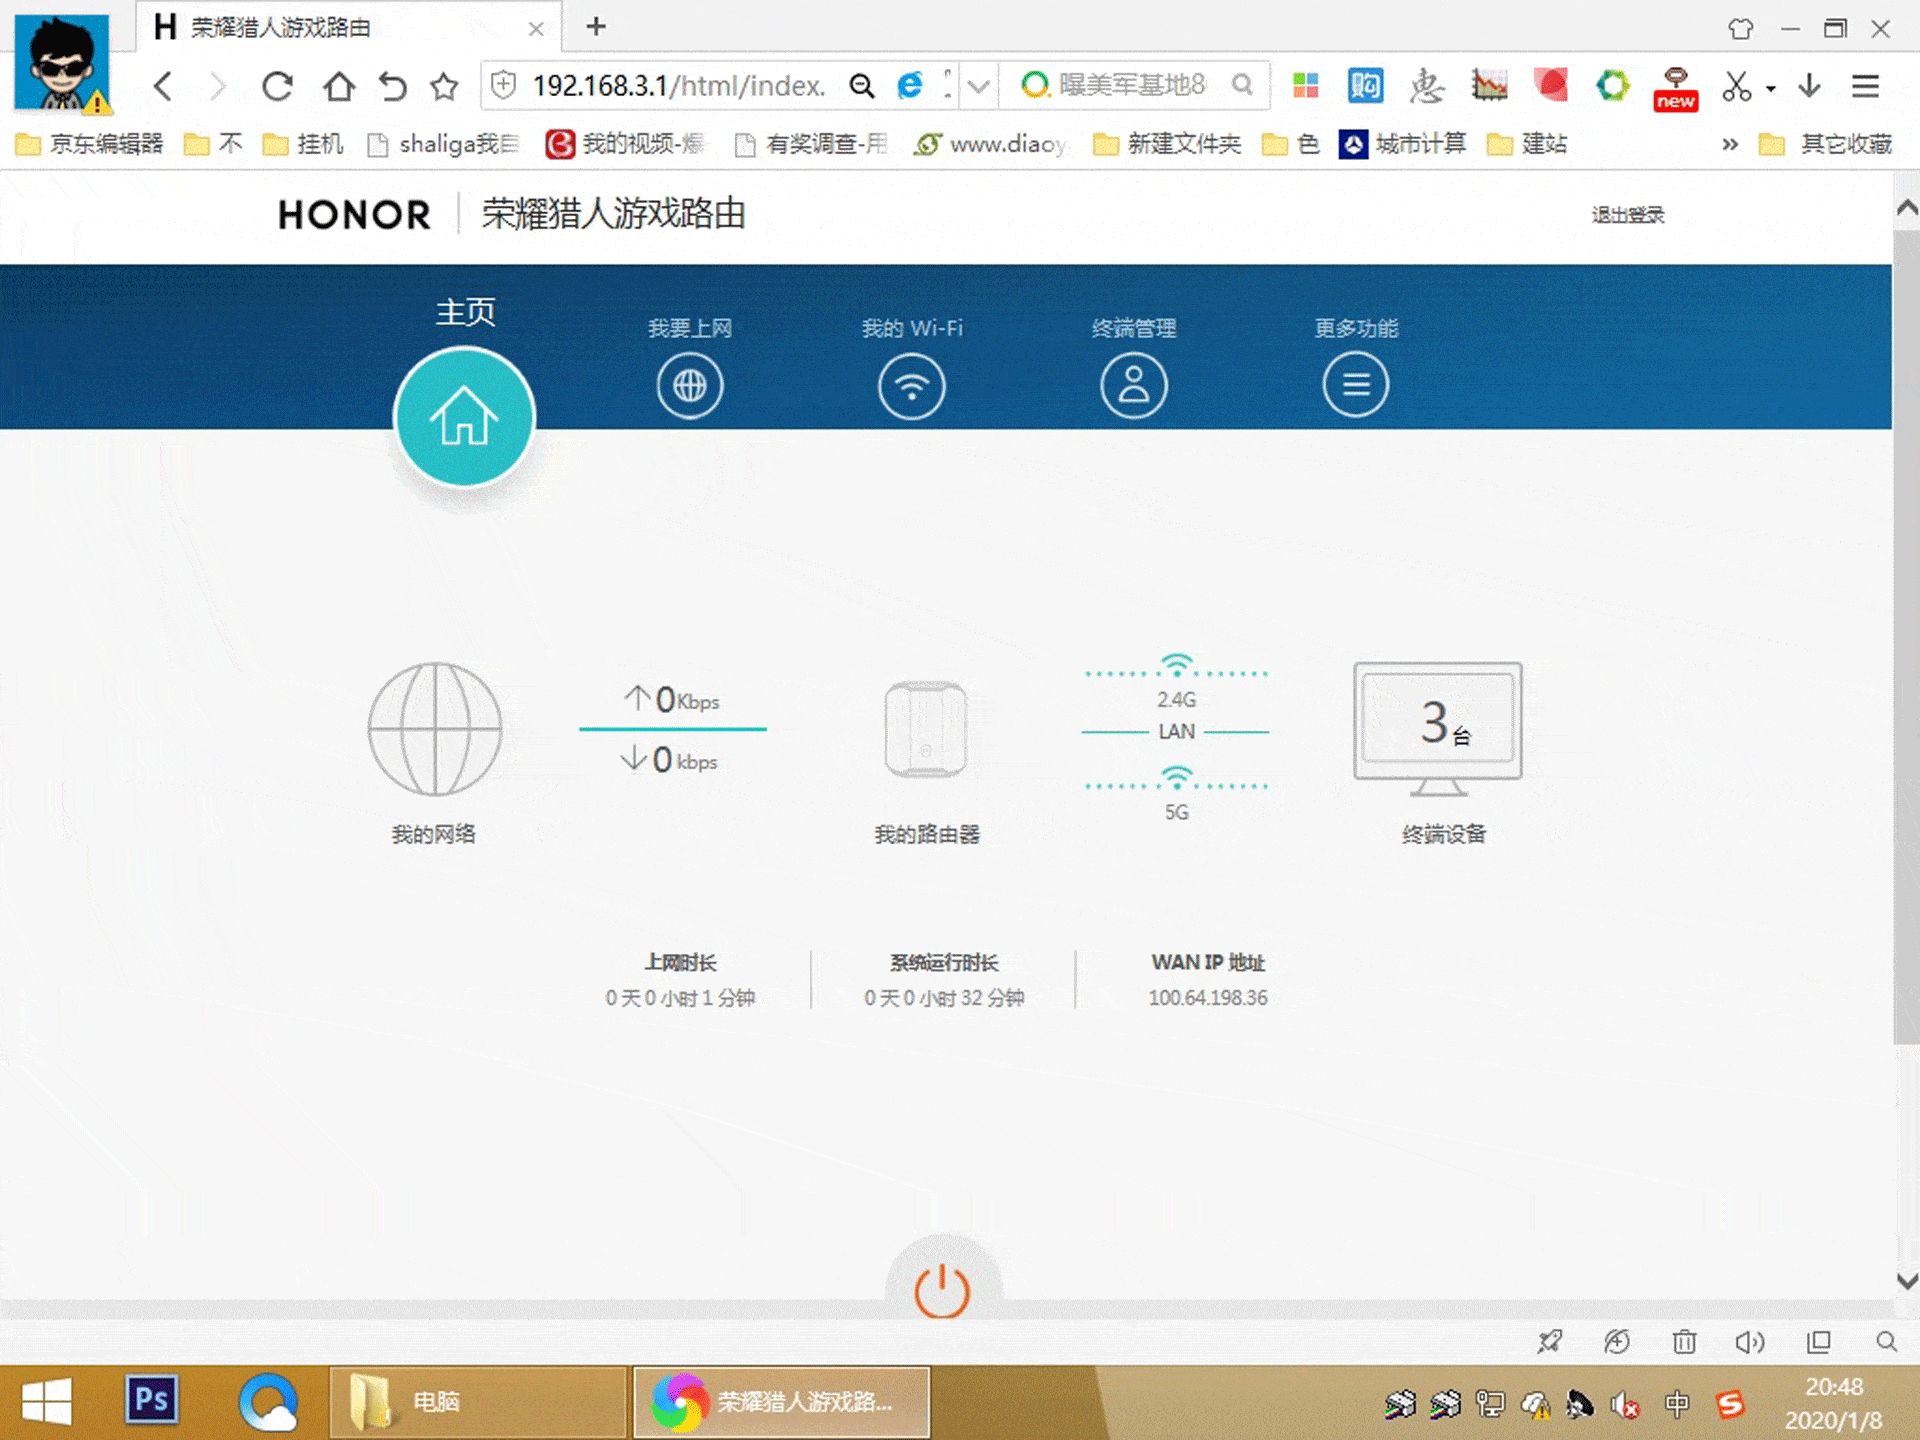Open the 终端设备 monitor showing 3台
The width and height of the screenshot is (1920, 1440).
1438,728
